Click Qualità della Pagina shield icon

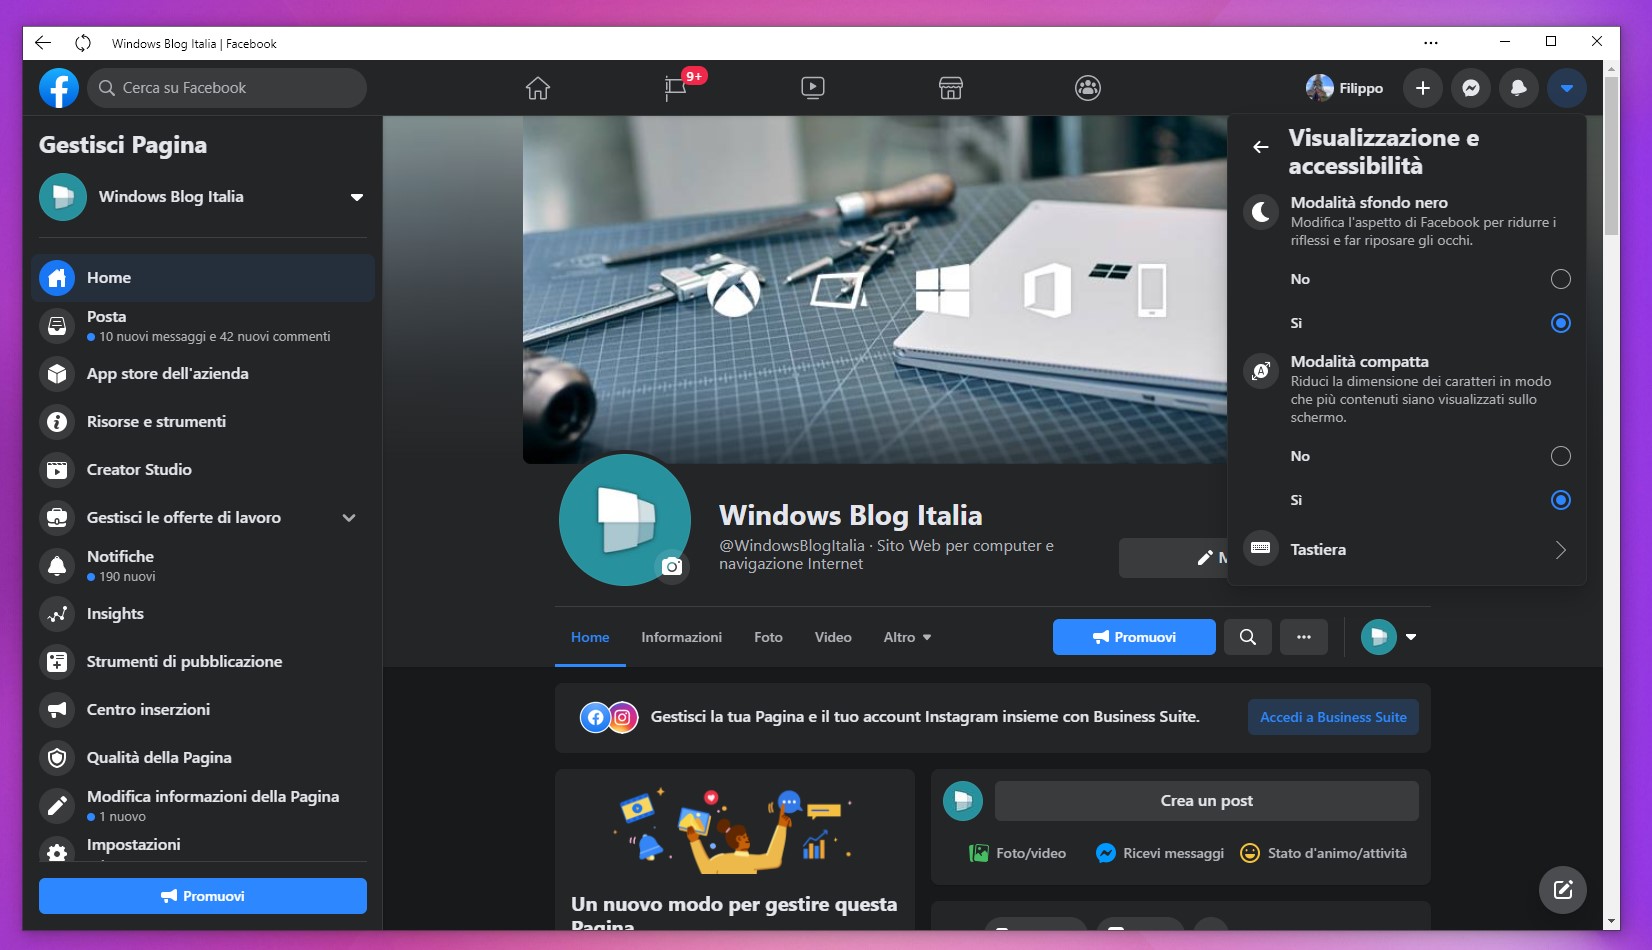tap(57, 758)
